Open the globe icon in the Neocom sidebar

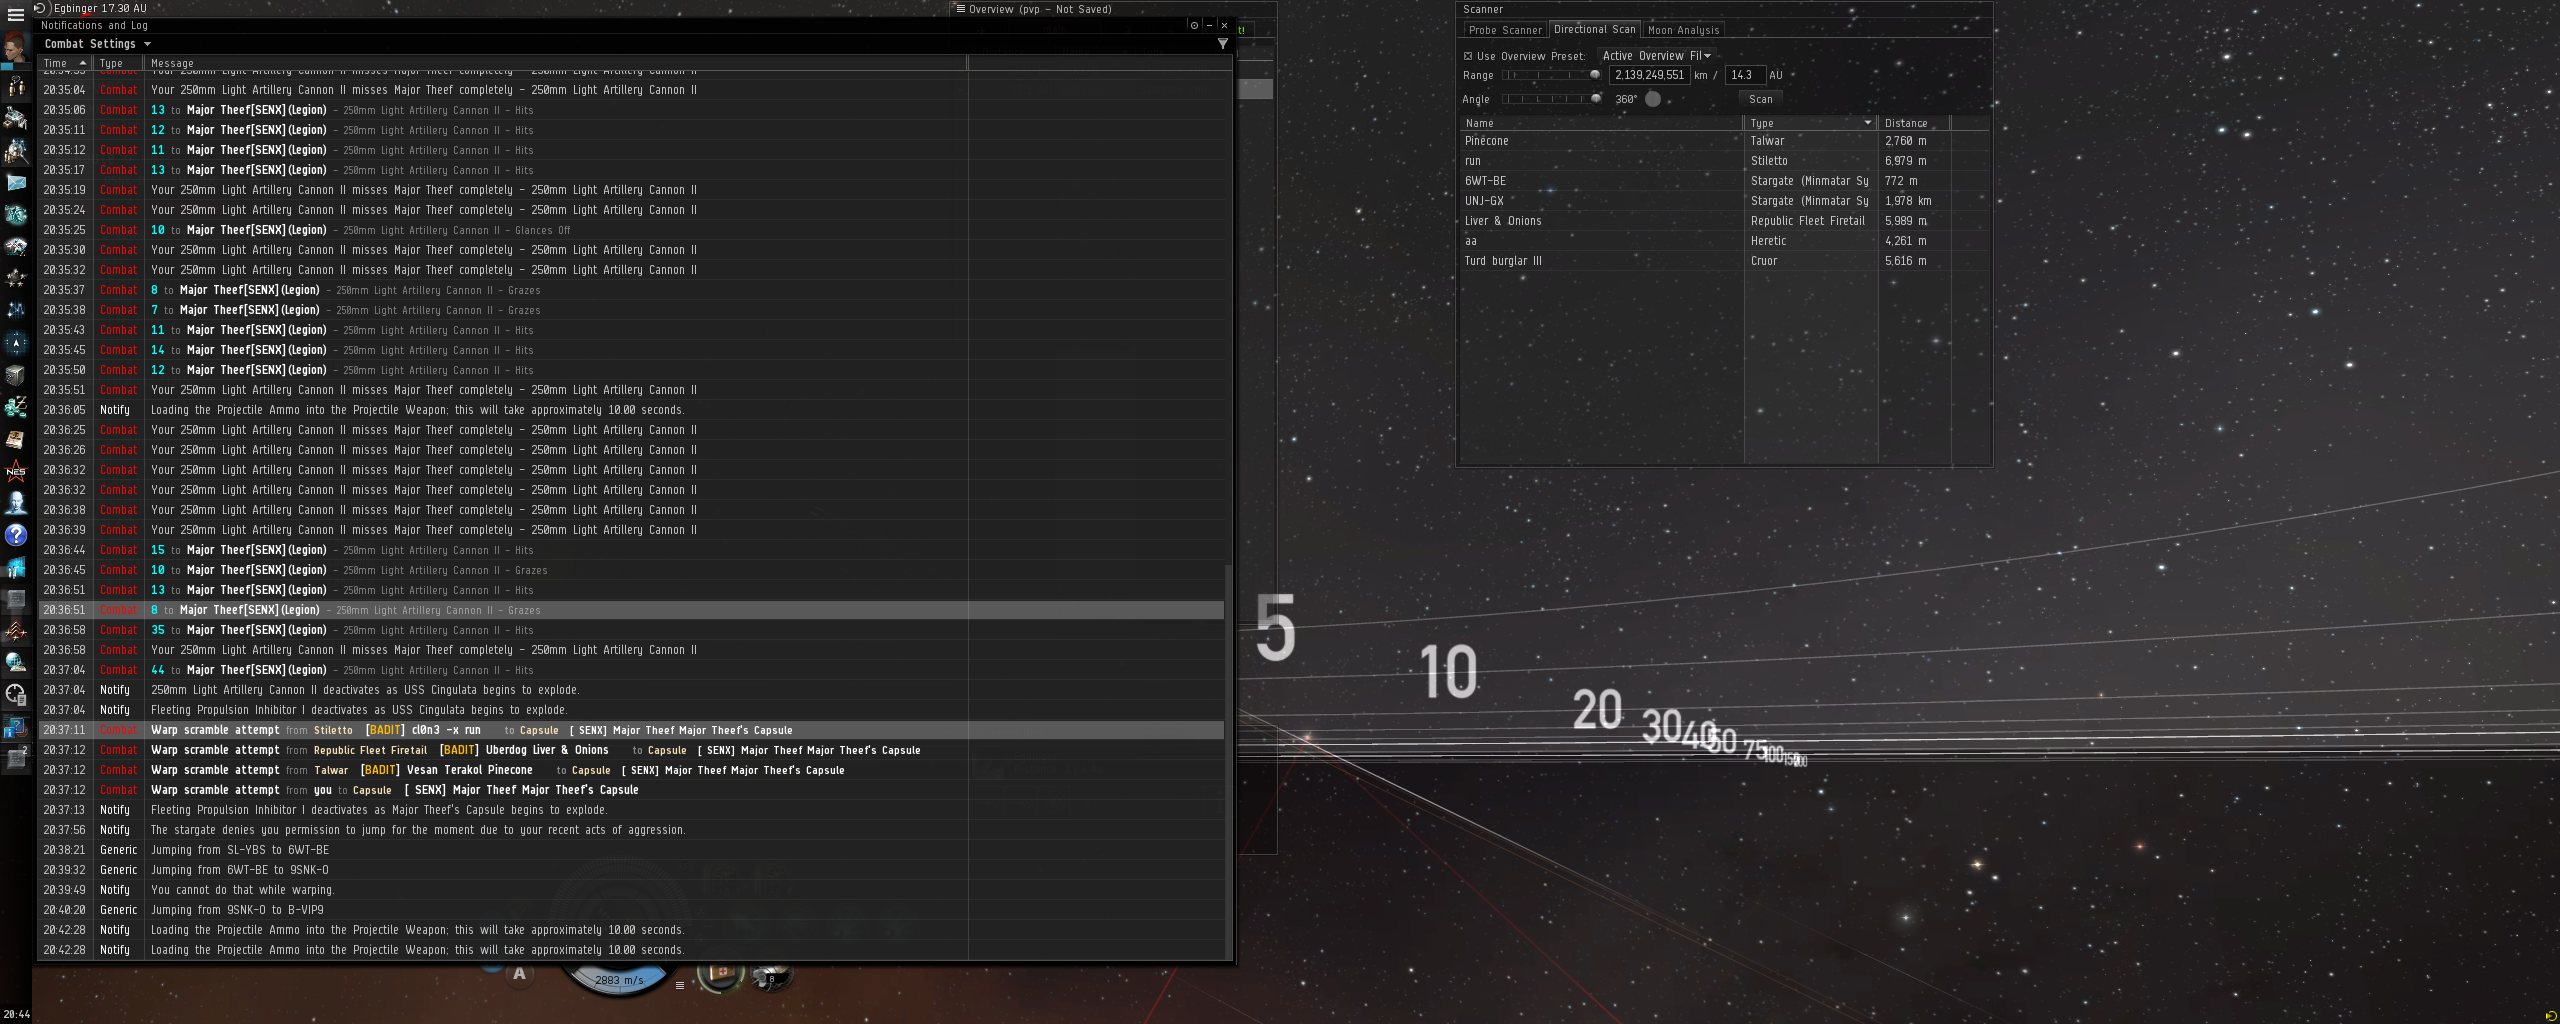[x=16, y=662]
